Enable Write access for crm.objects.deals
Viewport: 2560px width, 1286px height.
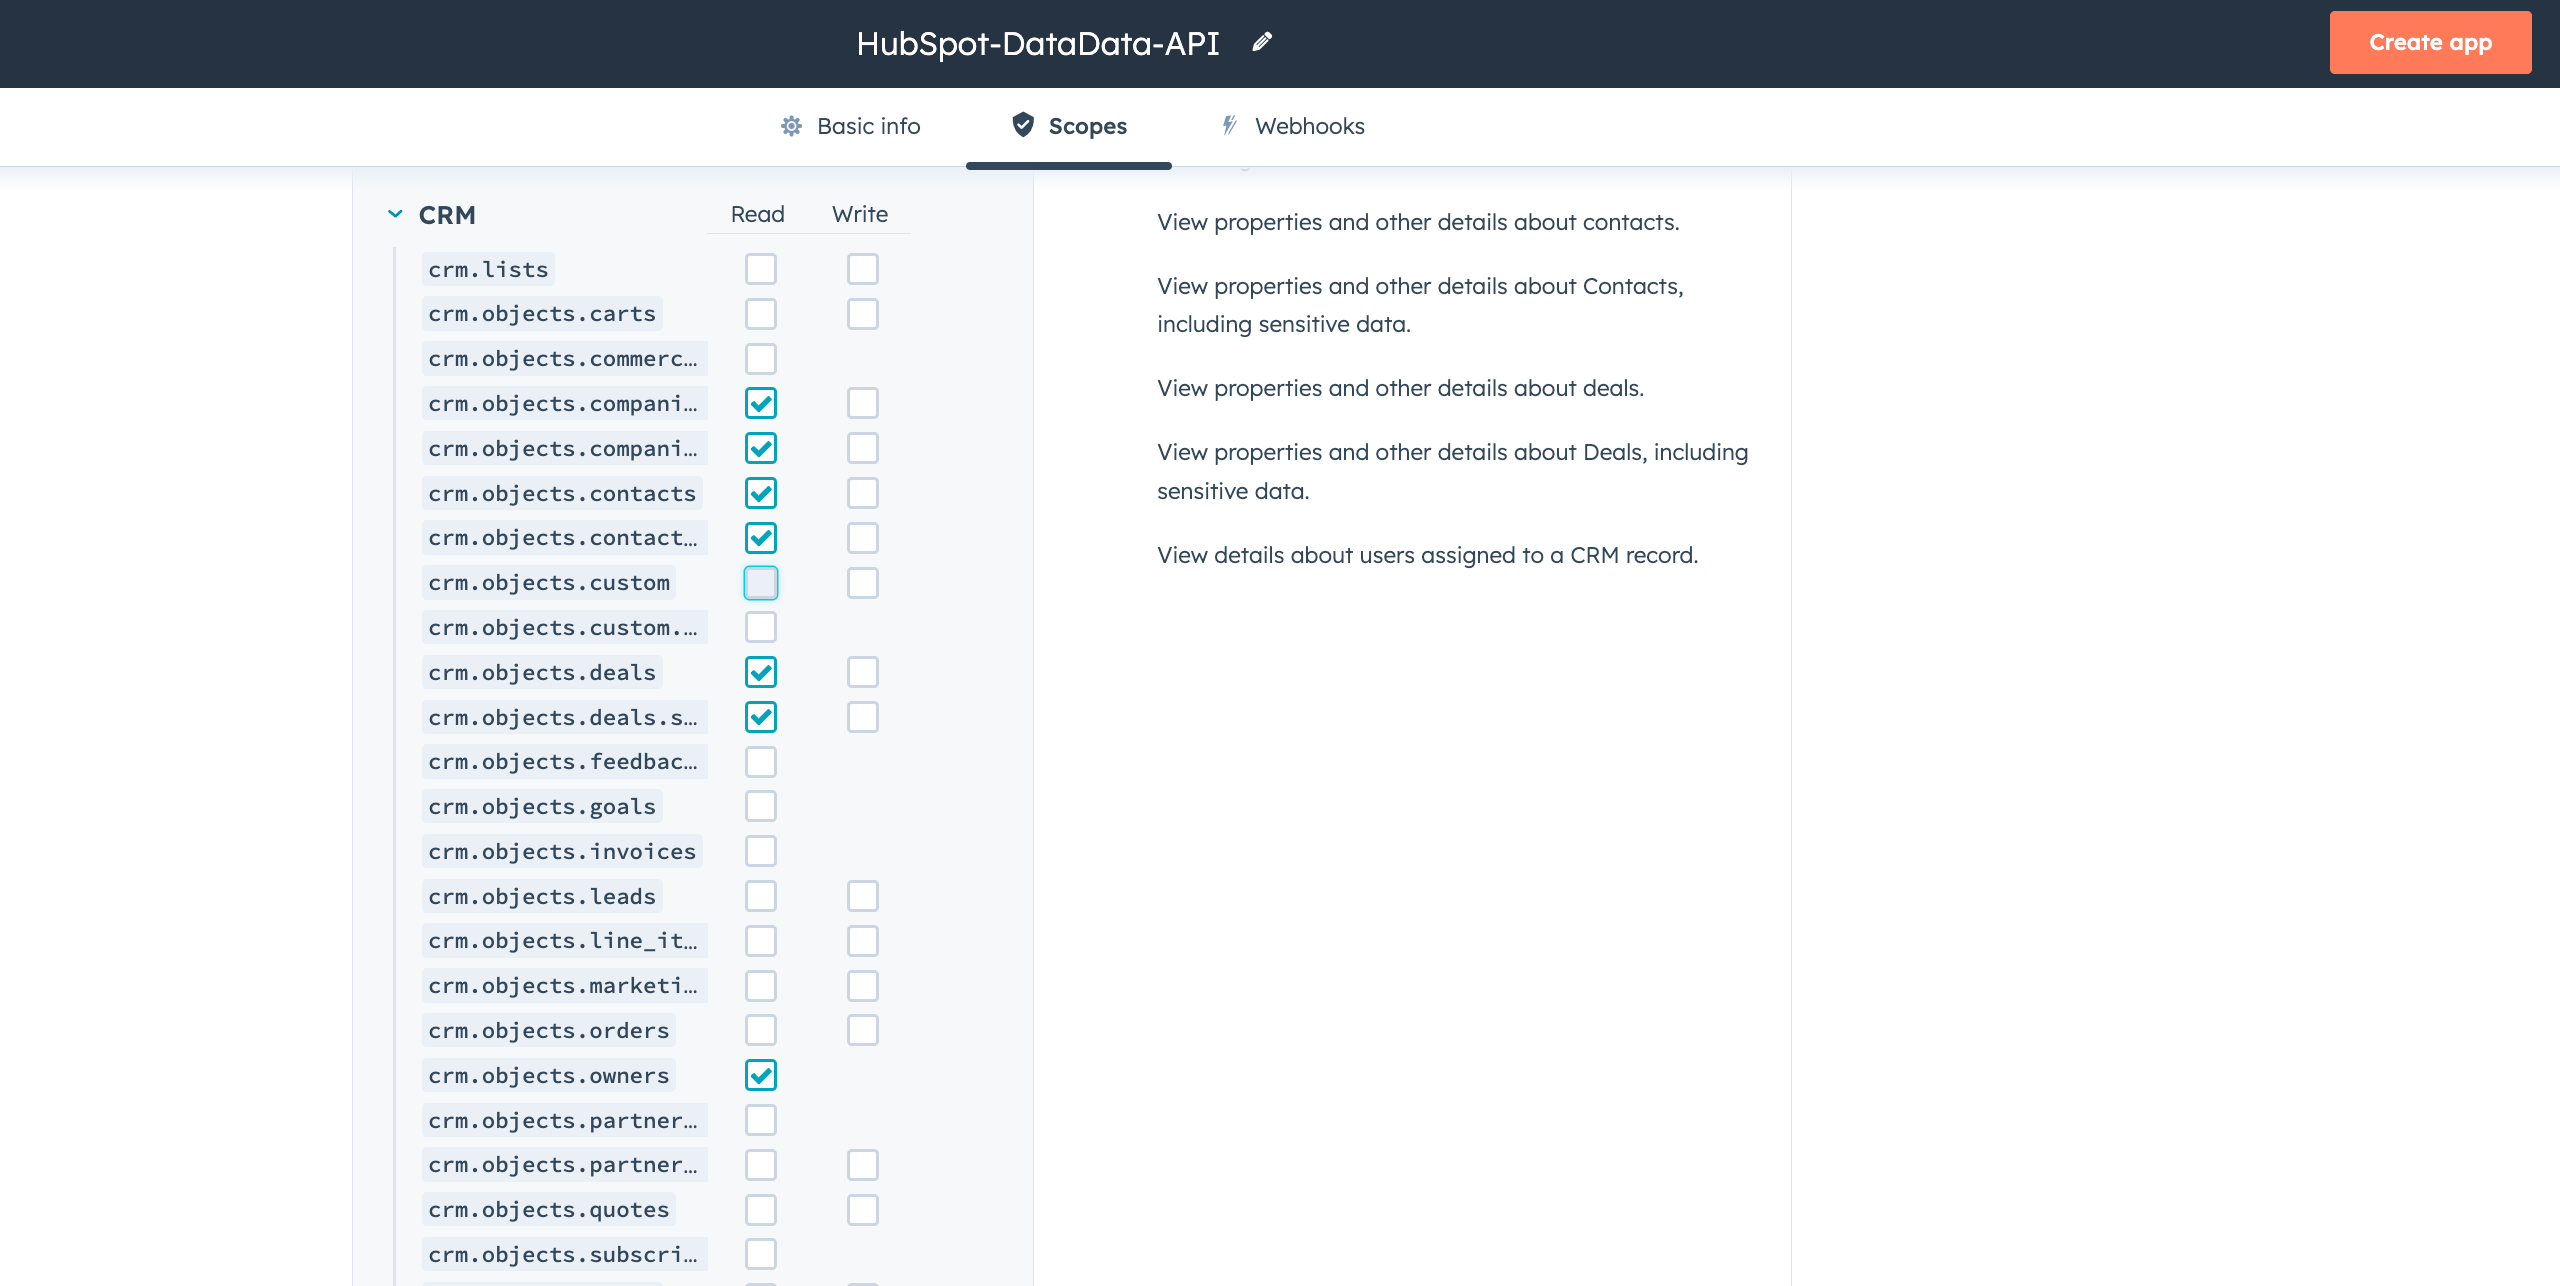tap(862, 671)
